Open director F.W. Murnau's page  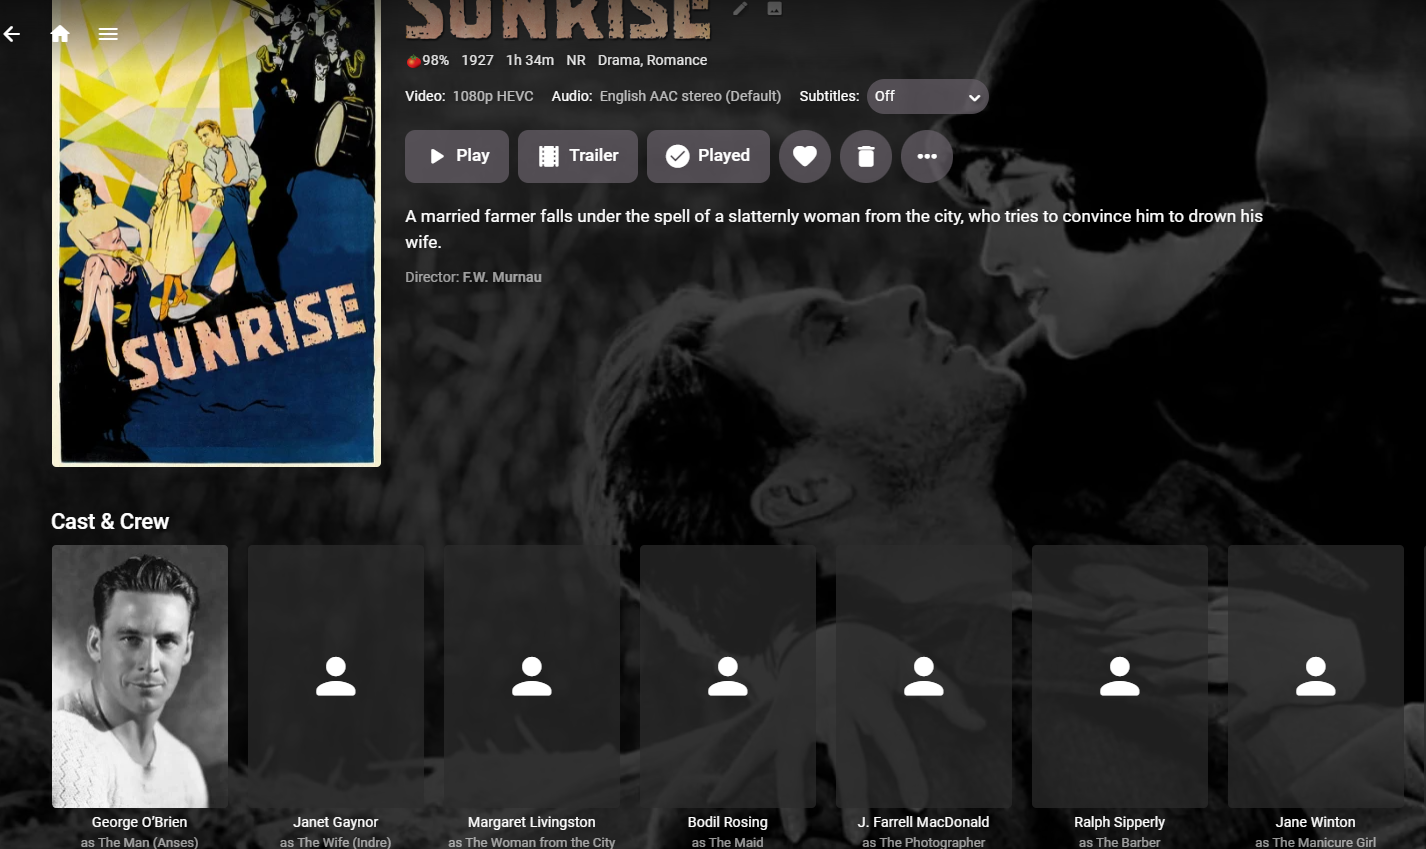(502, 277)
